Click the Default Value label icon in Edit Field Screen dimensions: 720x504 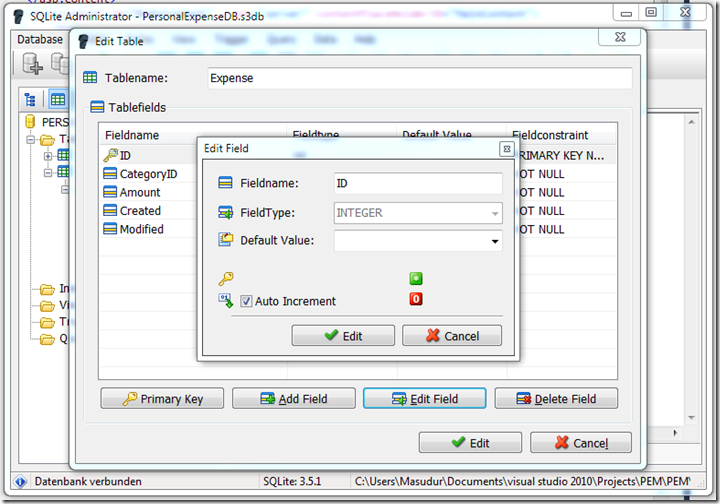(x=225, y=240)
